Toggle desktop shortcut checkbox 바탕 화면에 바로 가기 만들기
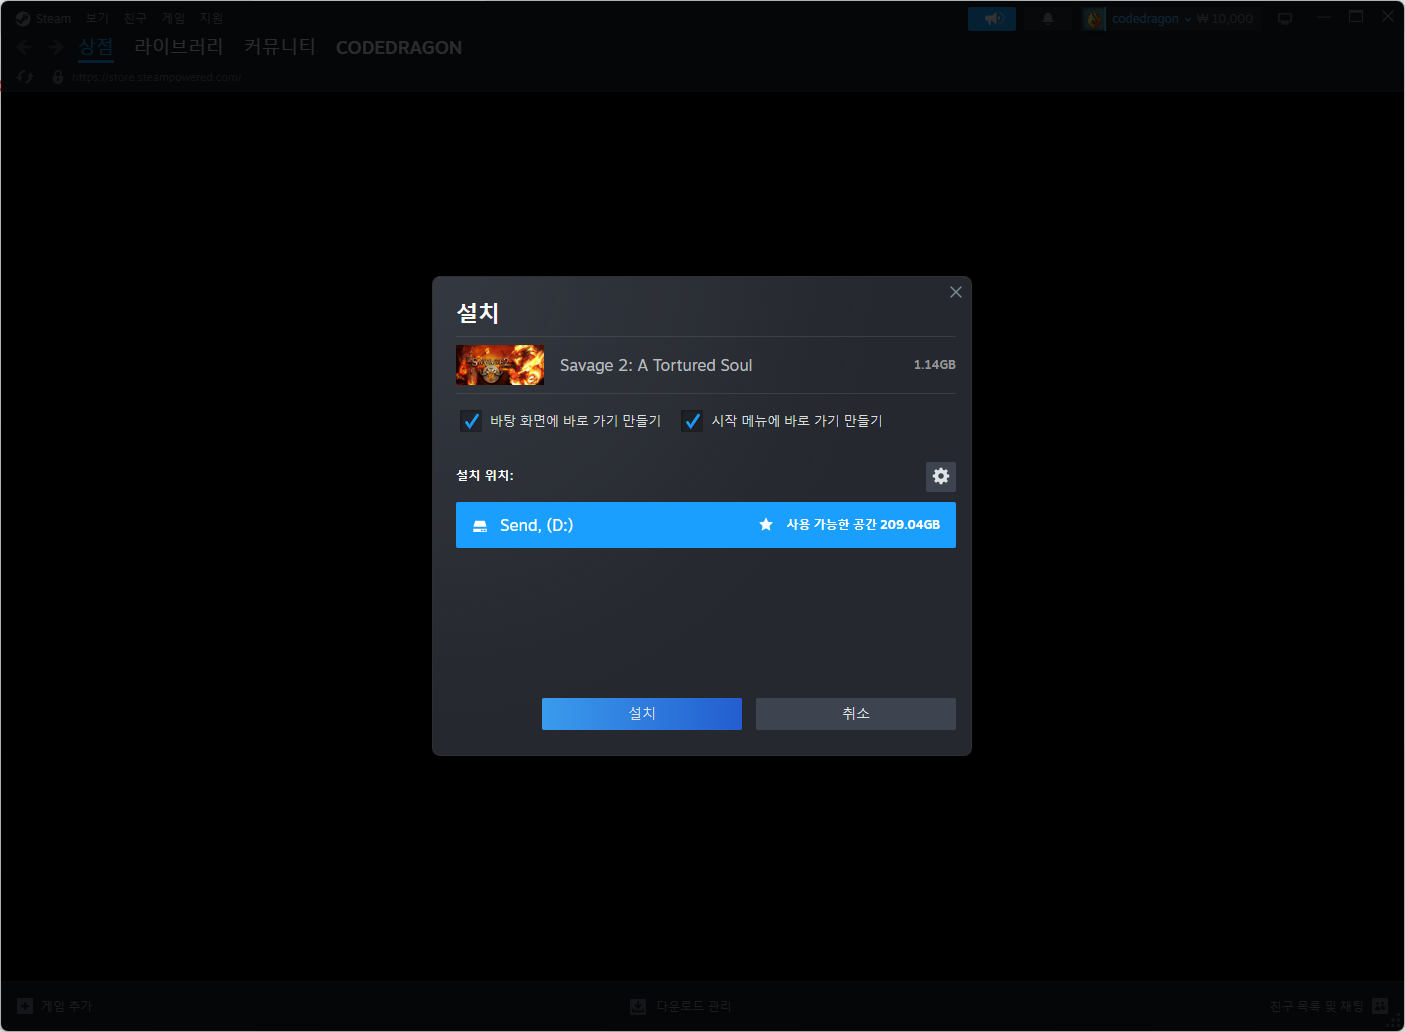 point(471,421)
